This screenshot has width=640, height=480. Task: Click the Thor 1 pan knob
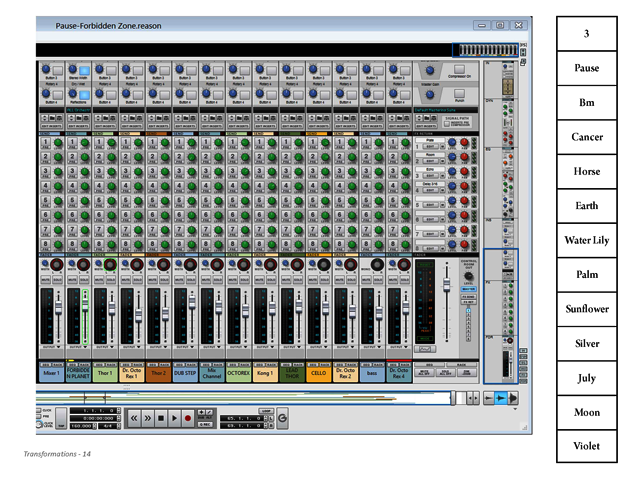[x=110, y=264]
